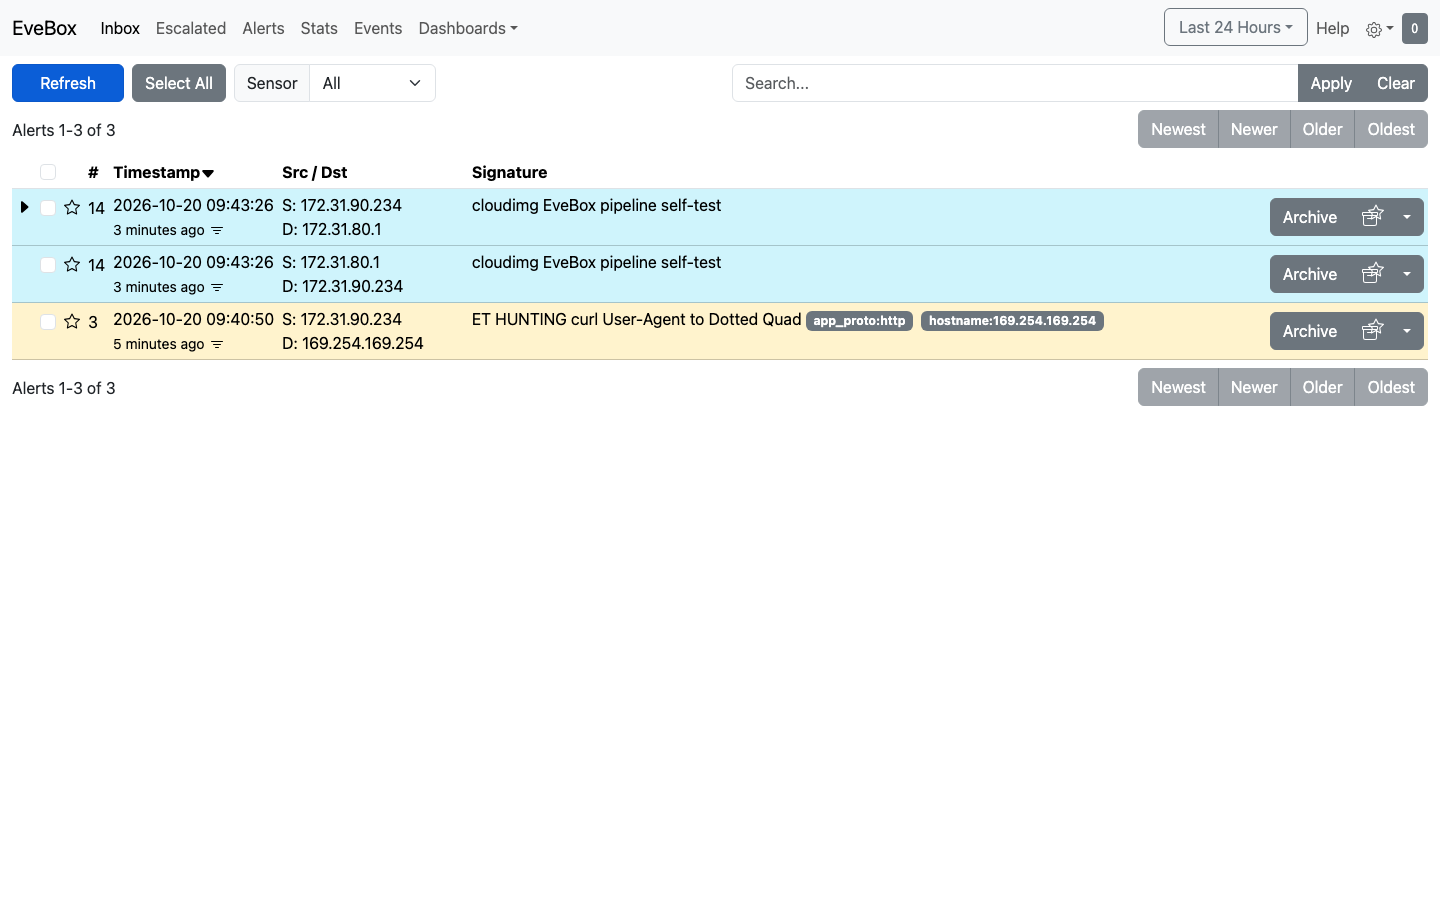
Task: Expand the Dashboards menu
Action: 468,28
